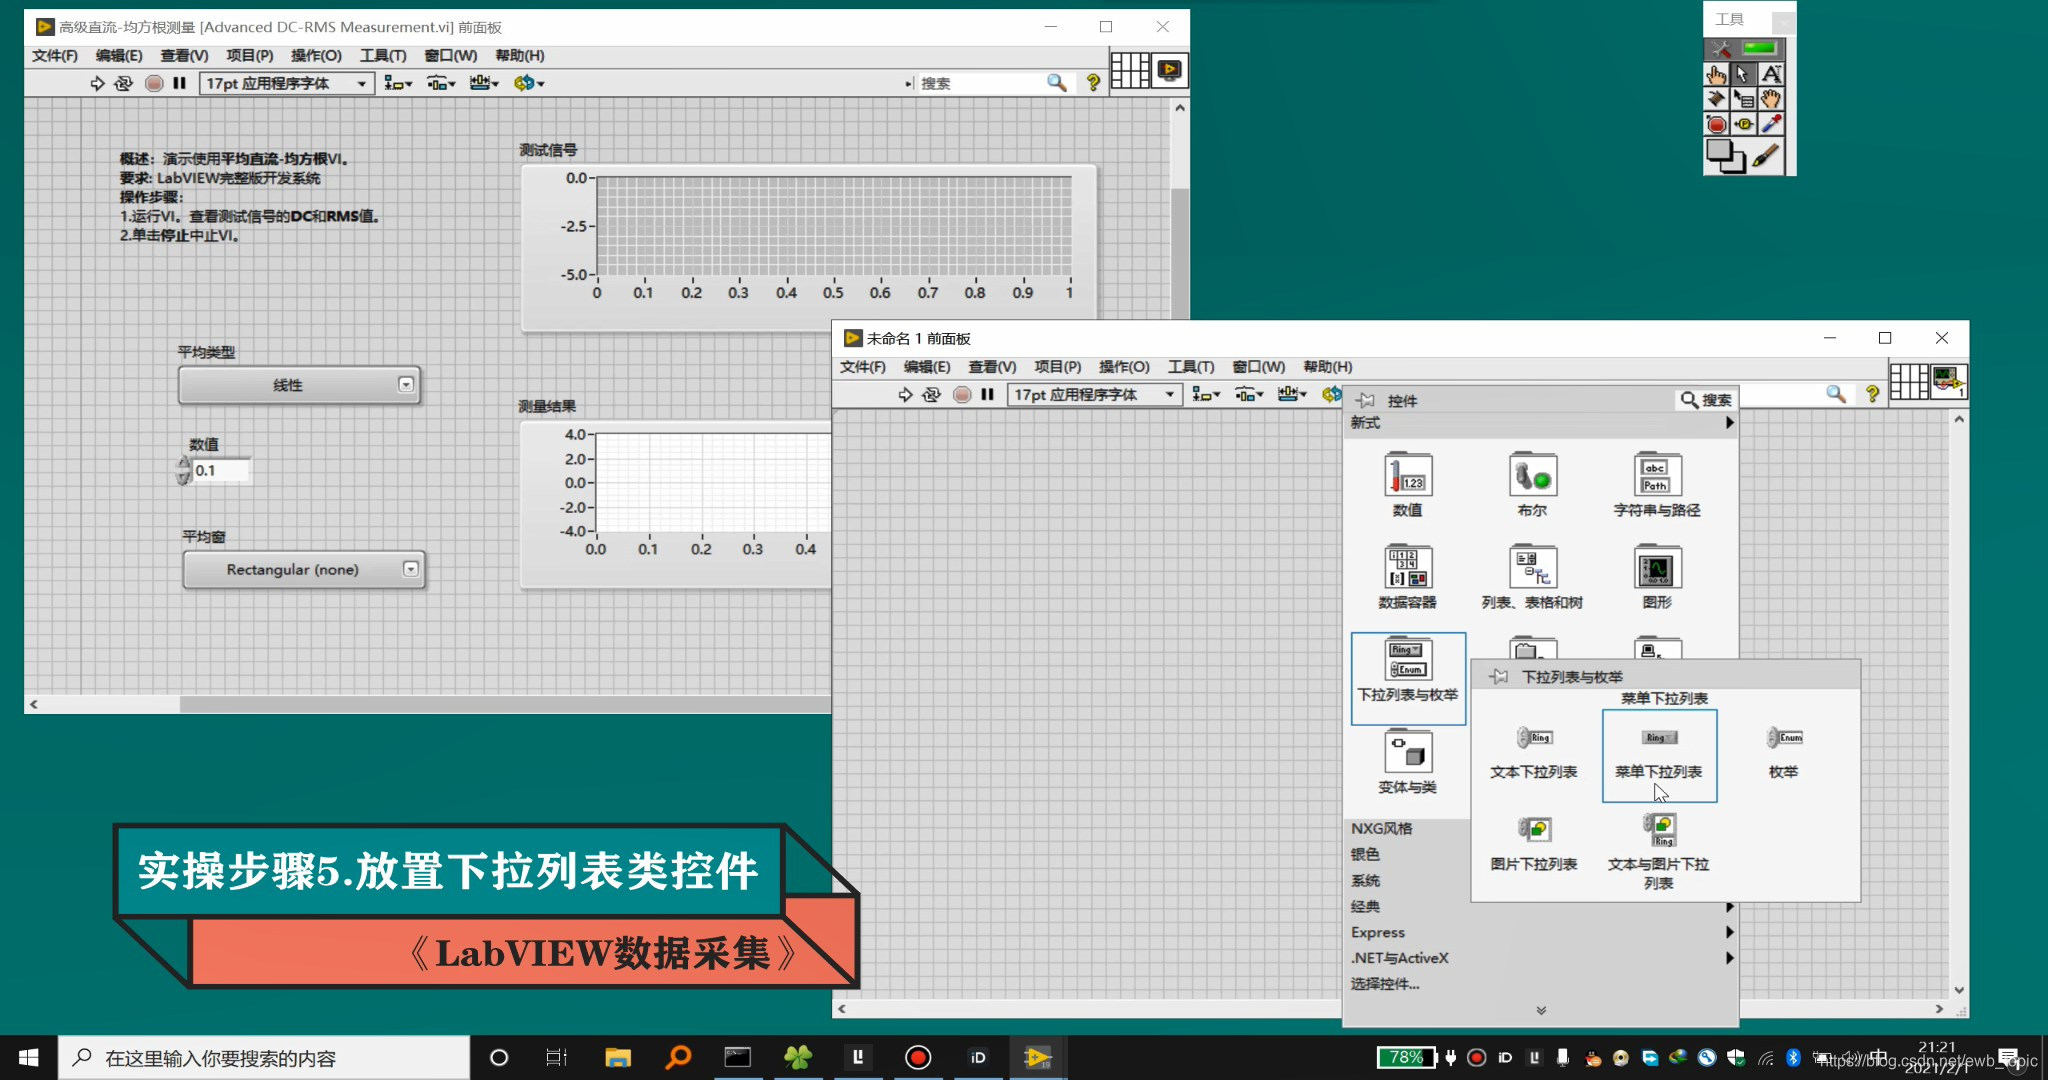Open Reorder dropdown in Advanced DC-RMS window
2048x1080 pixels.
point(529,83)
